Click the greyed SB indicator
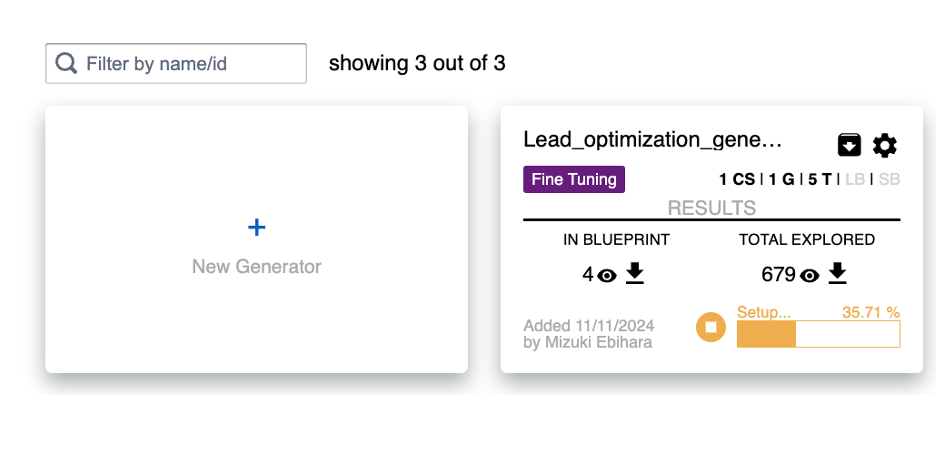This screenshot has width=936, height=462. coord(889,180)
